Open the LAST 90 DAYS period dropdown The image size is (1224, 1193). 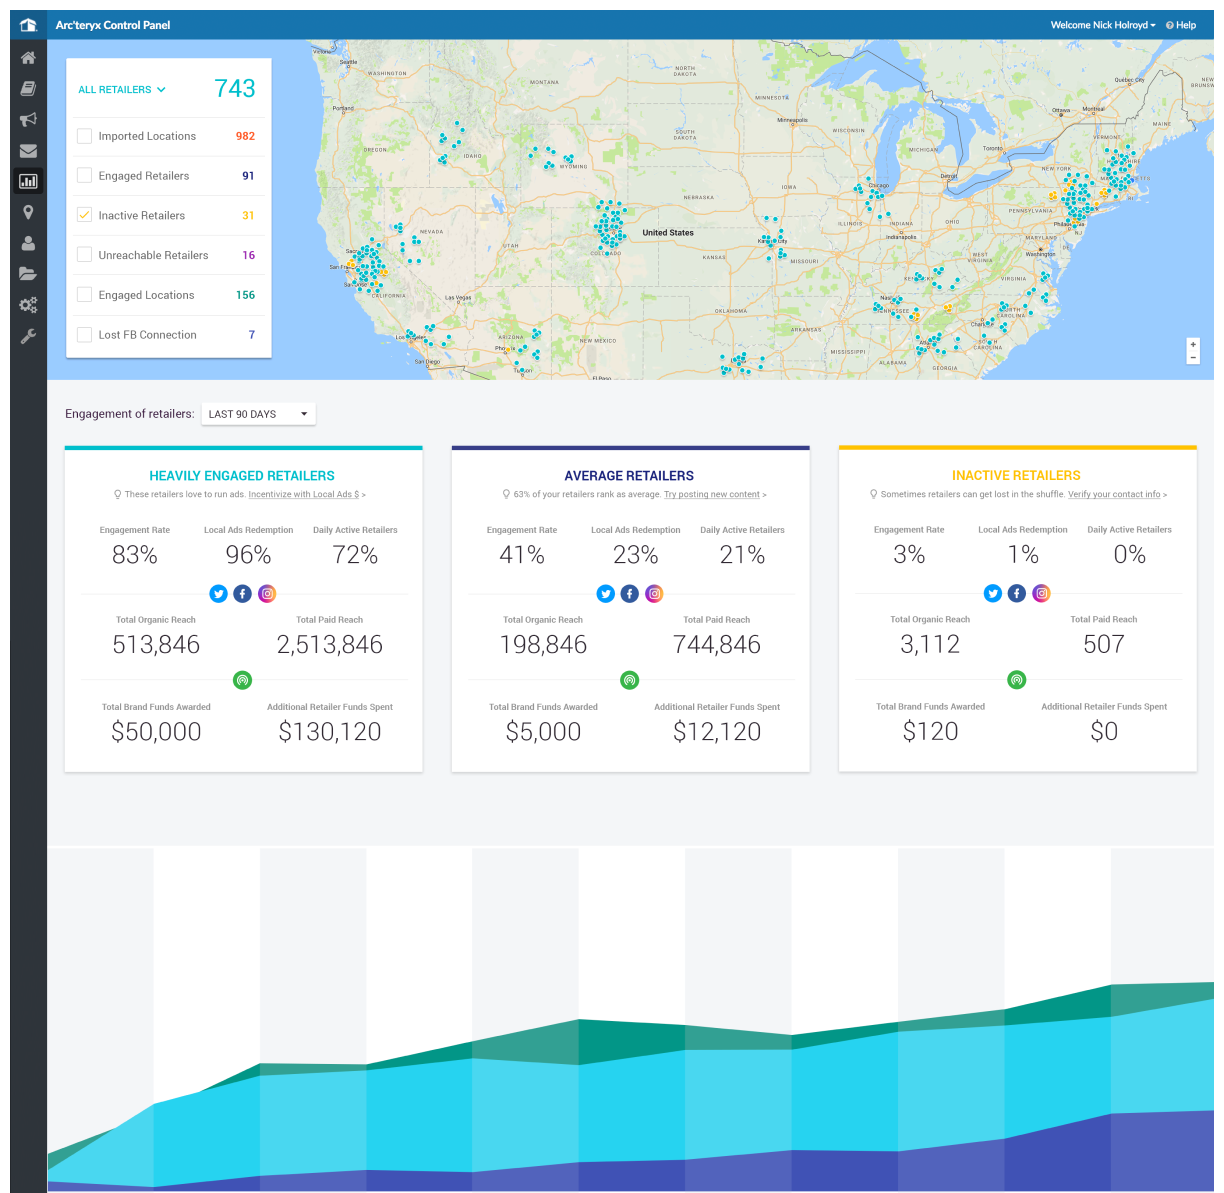pyautogui.click(x=258, y=414)
